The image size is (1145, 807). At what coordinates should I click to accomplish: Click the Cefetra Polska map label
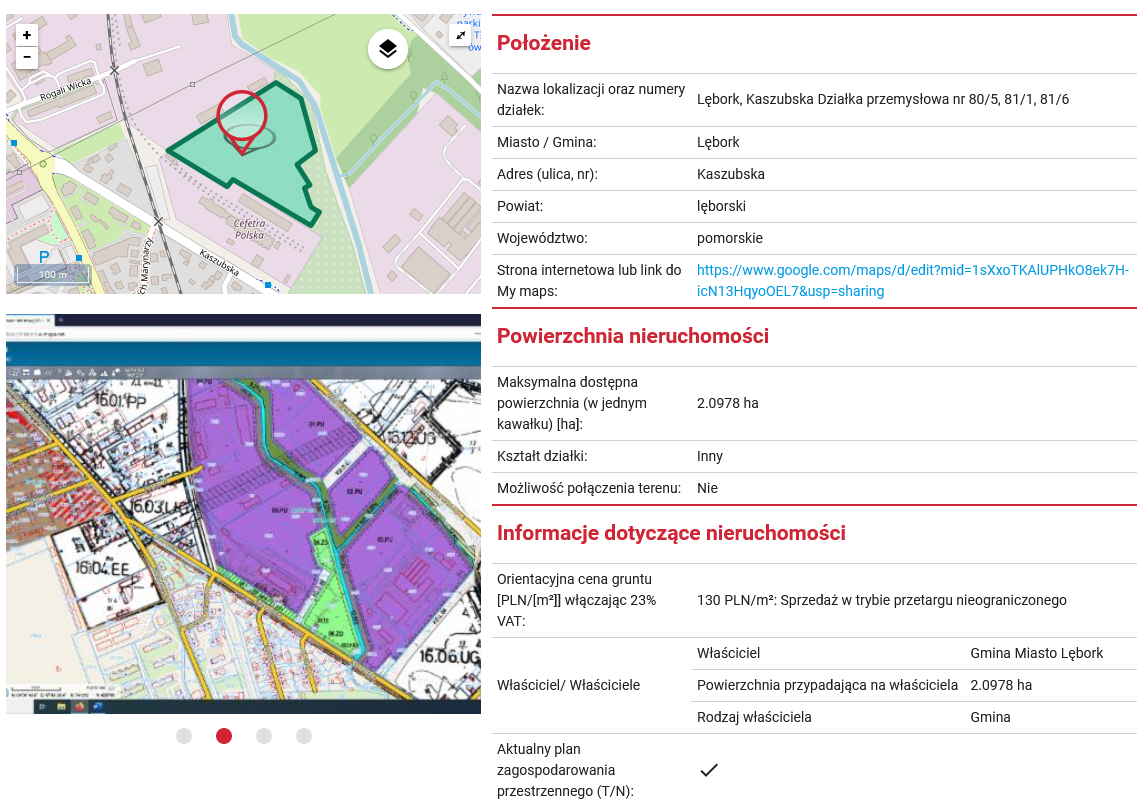[x=249, y=229]
